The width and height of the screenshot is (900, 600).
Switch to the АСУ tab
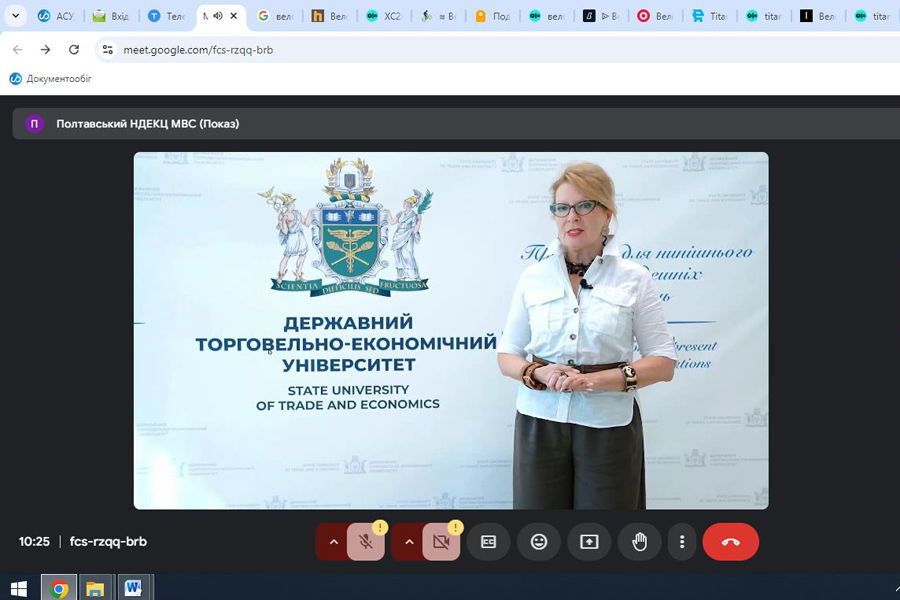pos(57,16)
